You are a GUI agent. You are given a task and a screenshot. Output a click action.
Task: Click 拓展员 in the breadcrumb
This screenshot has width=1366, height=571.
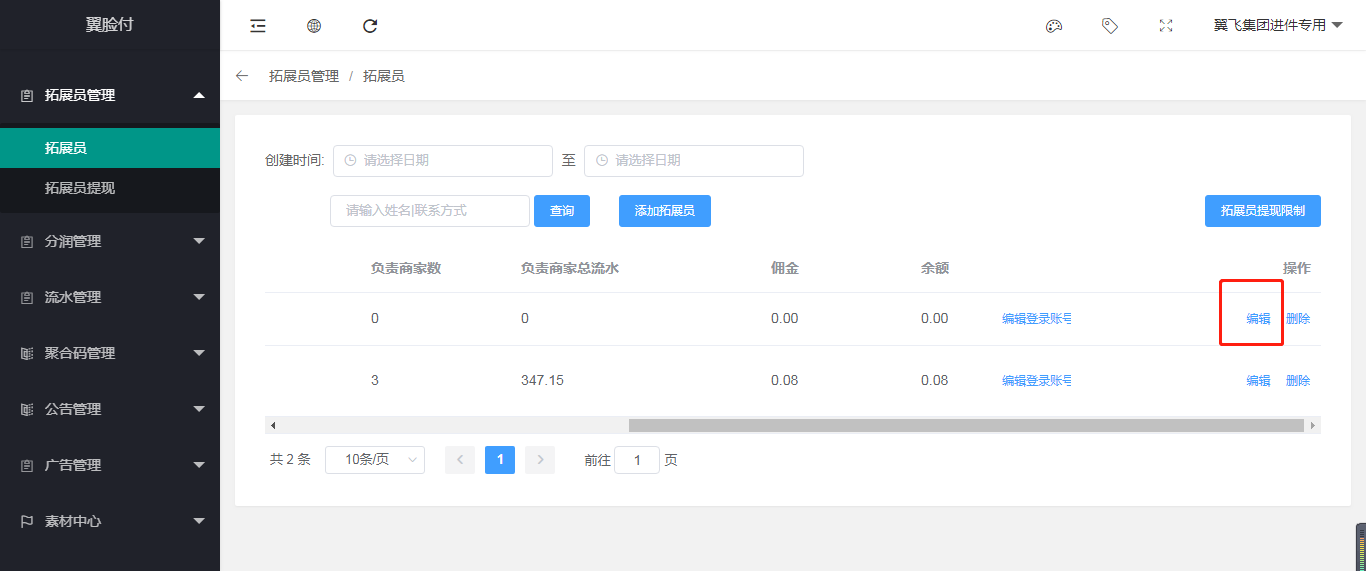pyautogui.click(x=384, y=76)
